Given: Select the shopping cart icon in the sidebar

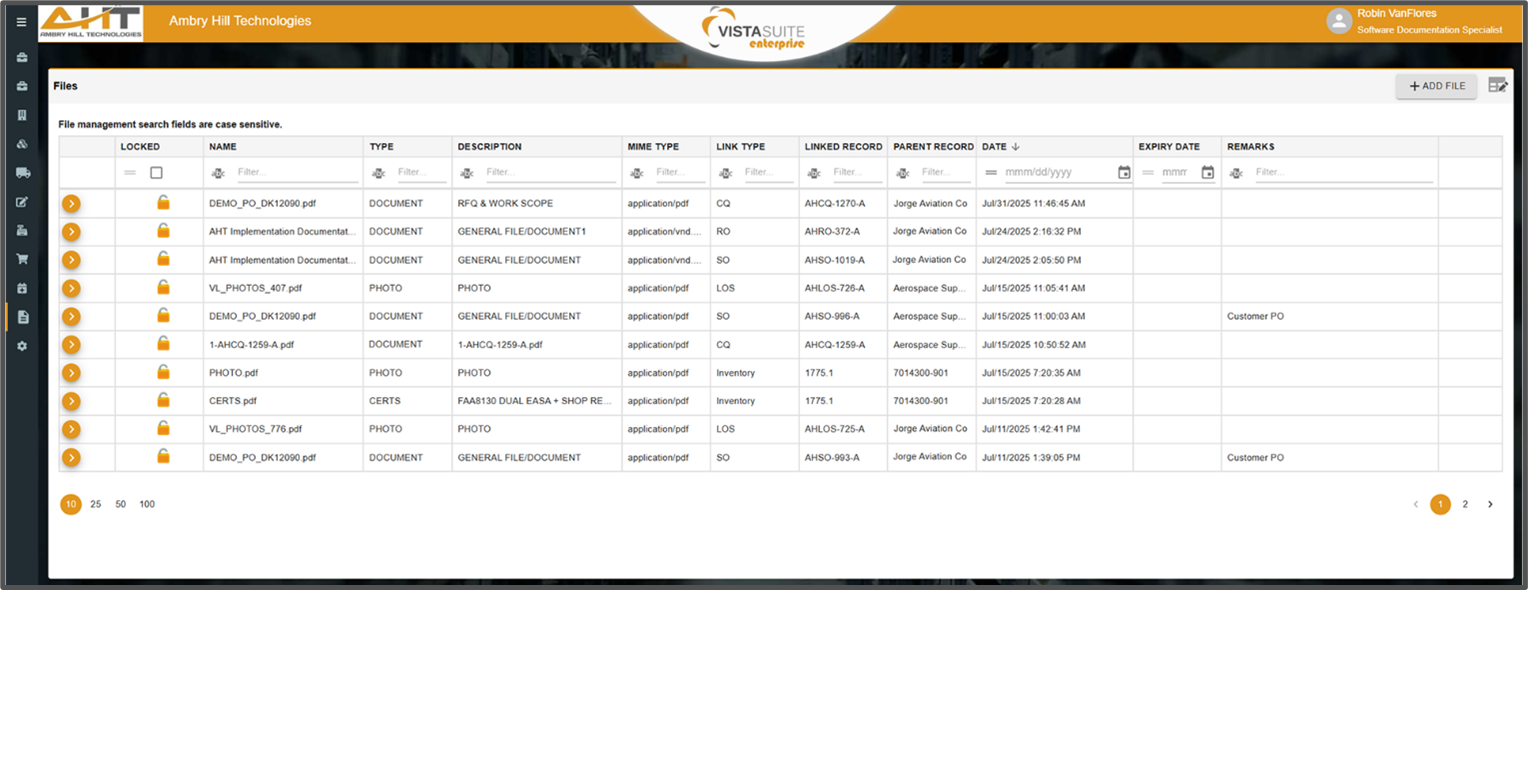Looking at the screenshot, I should coord(21,258).
